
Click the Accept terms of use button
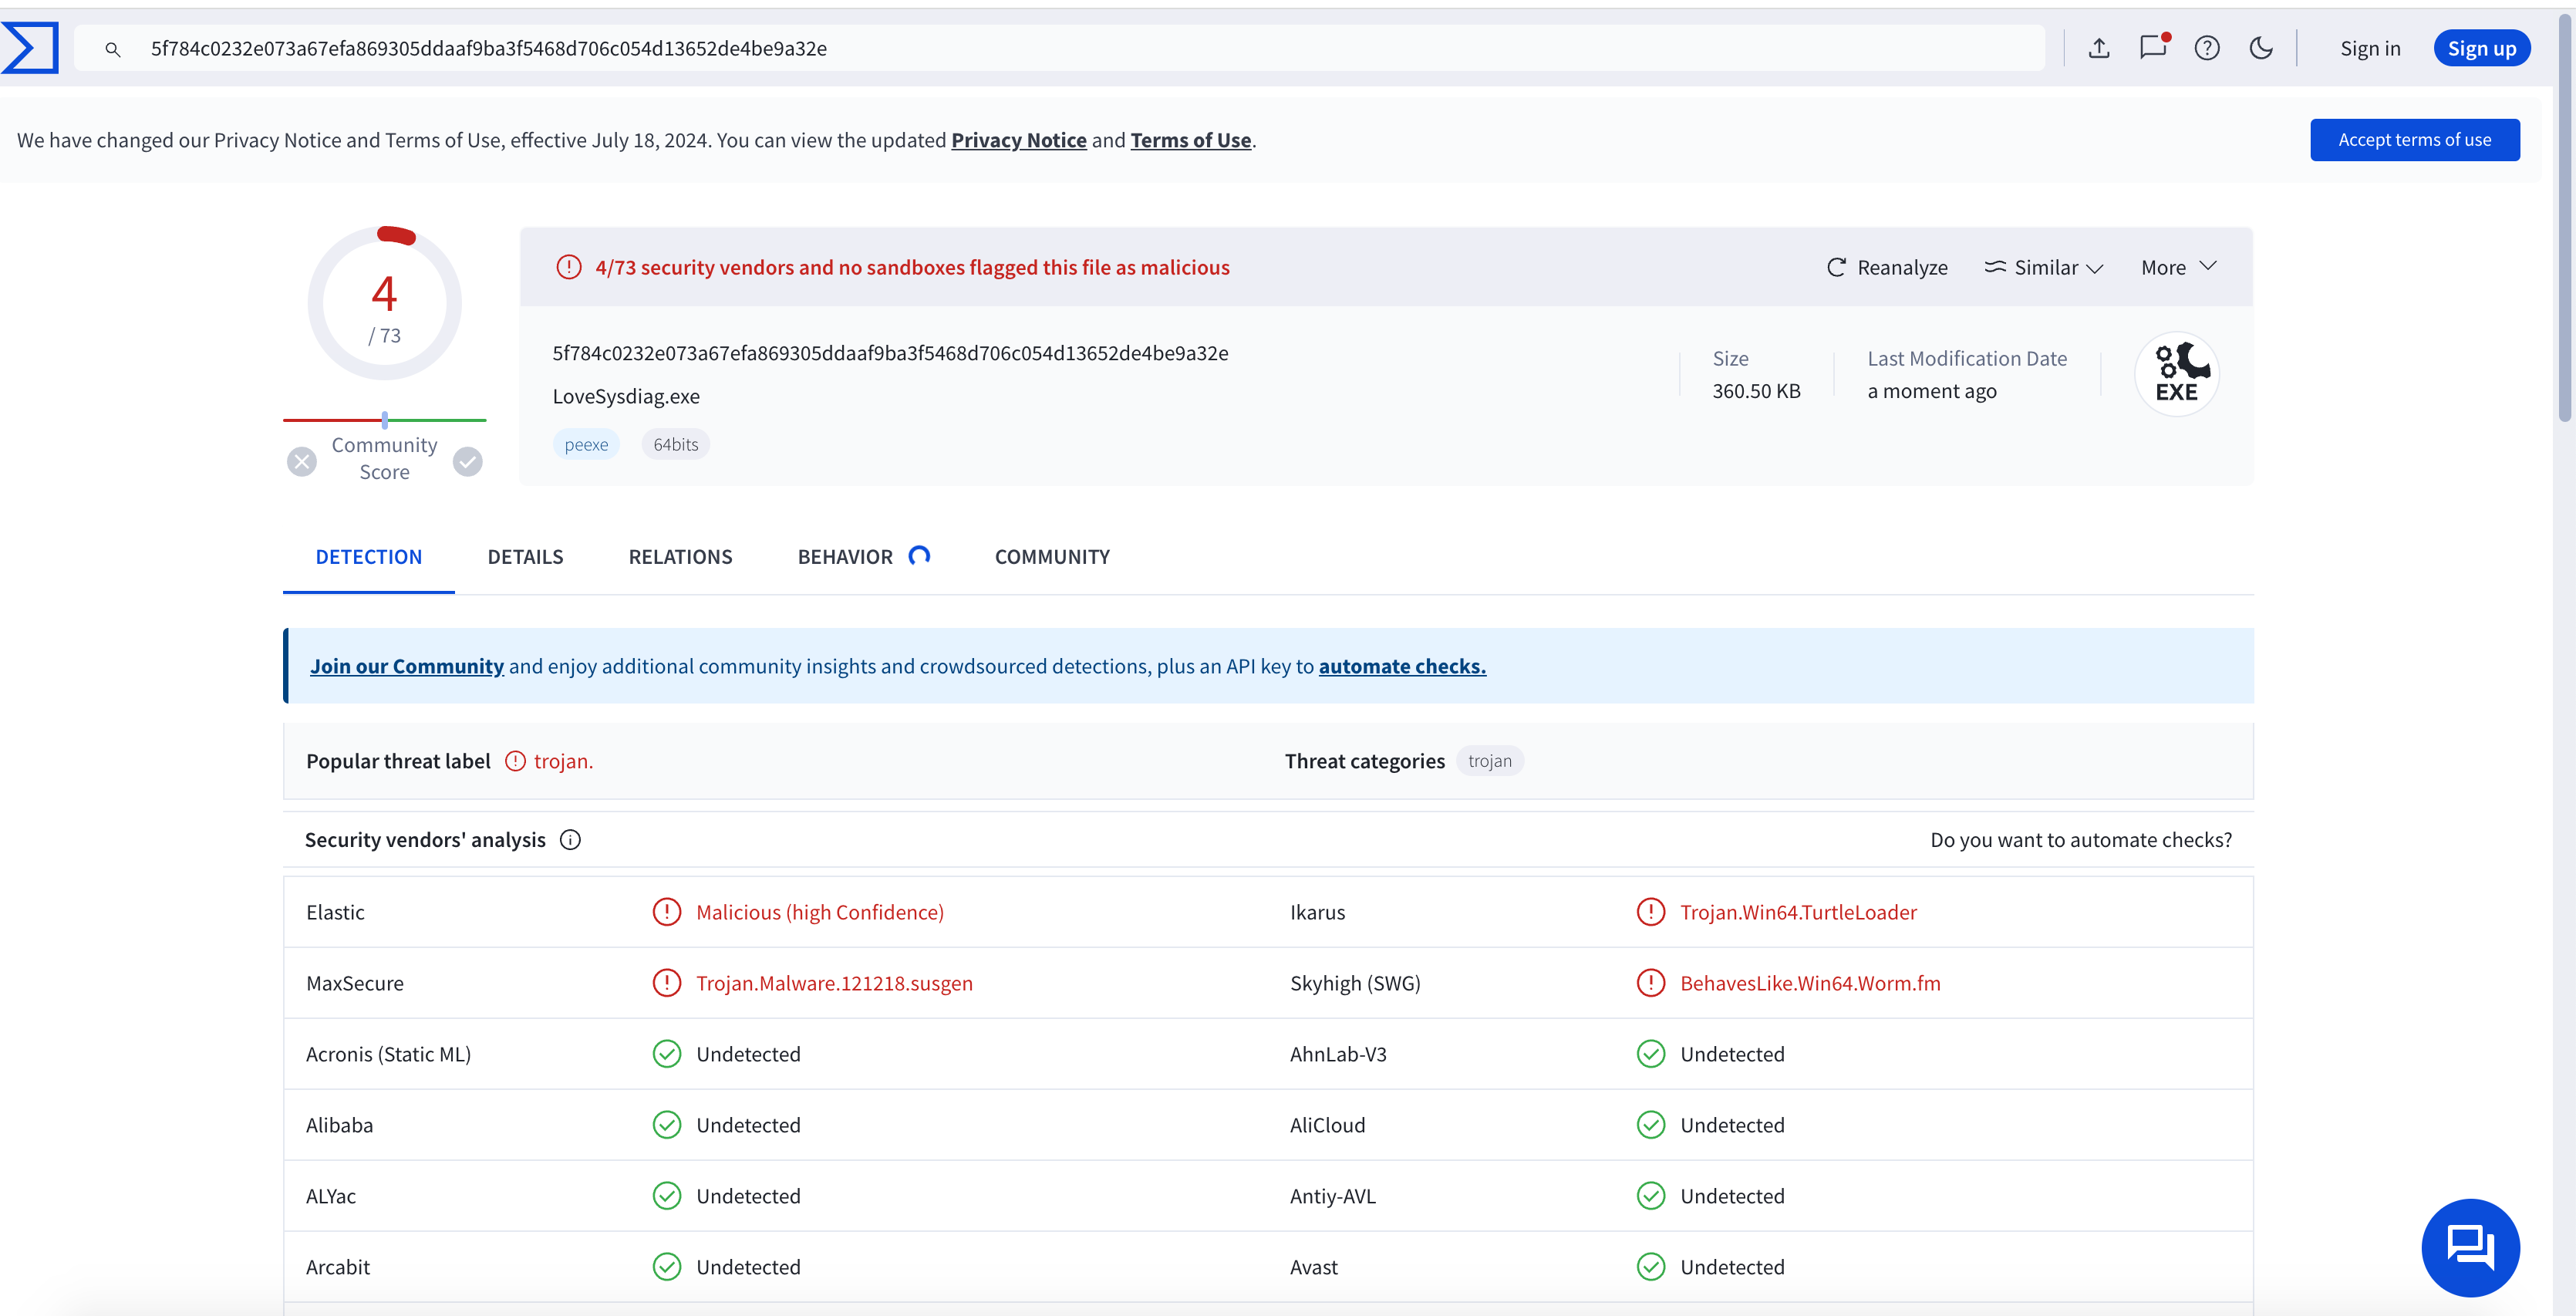click(2414, 140)
